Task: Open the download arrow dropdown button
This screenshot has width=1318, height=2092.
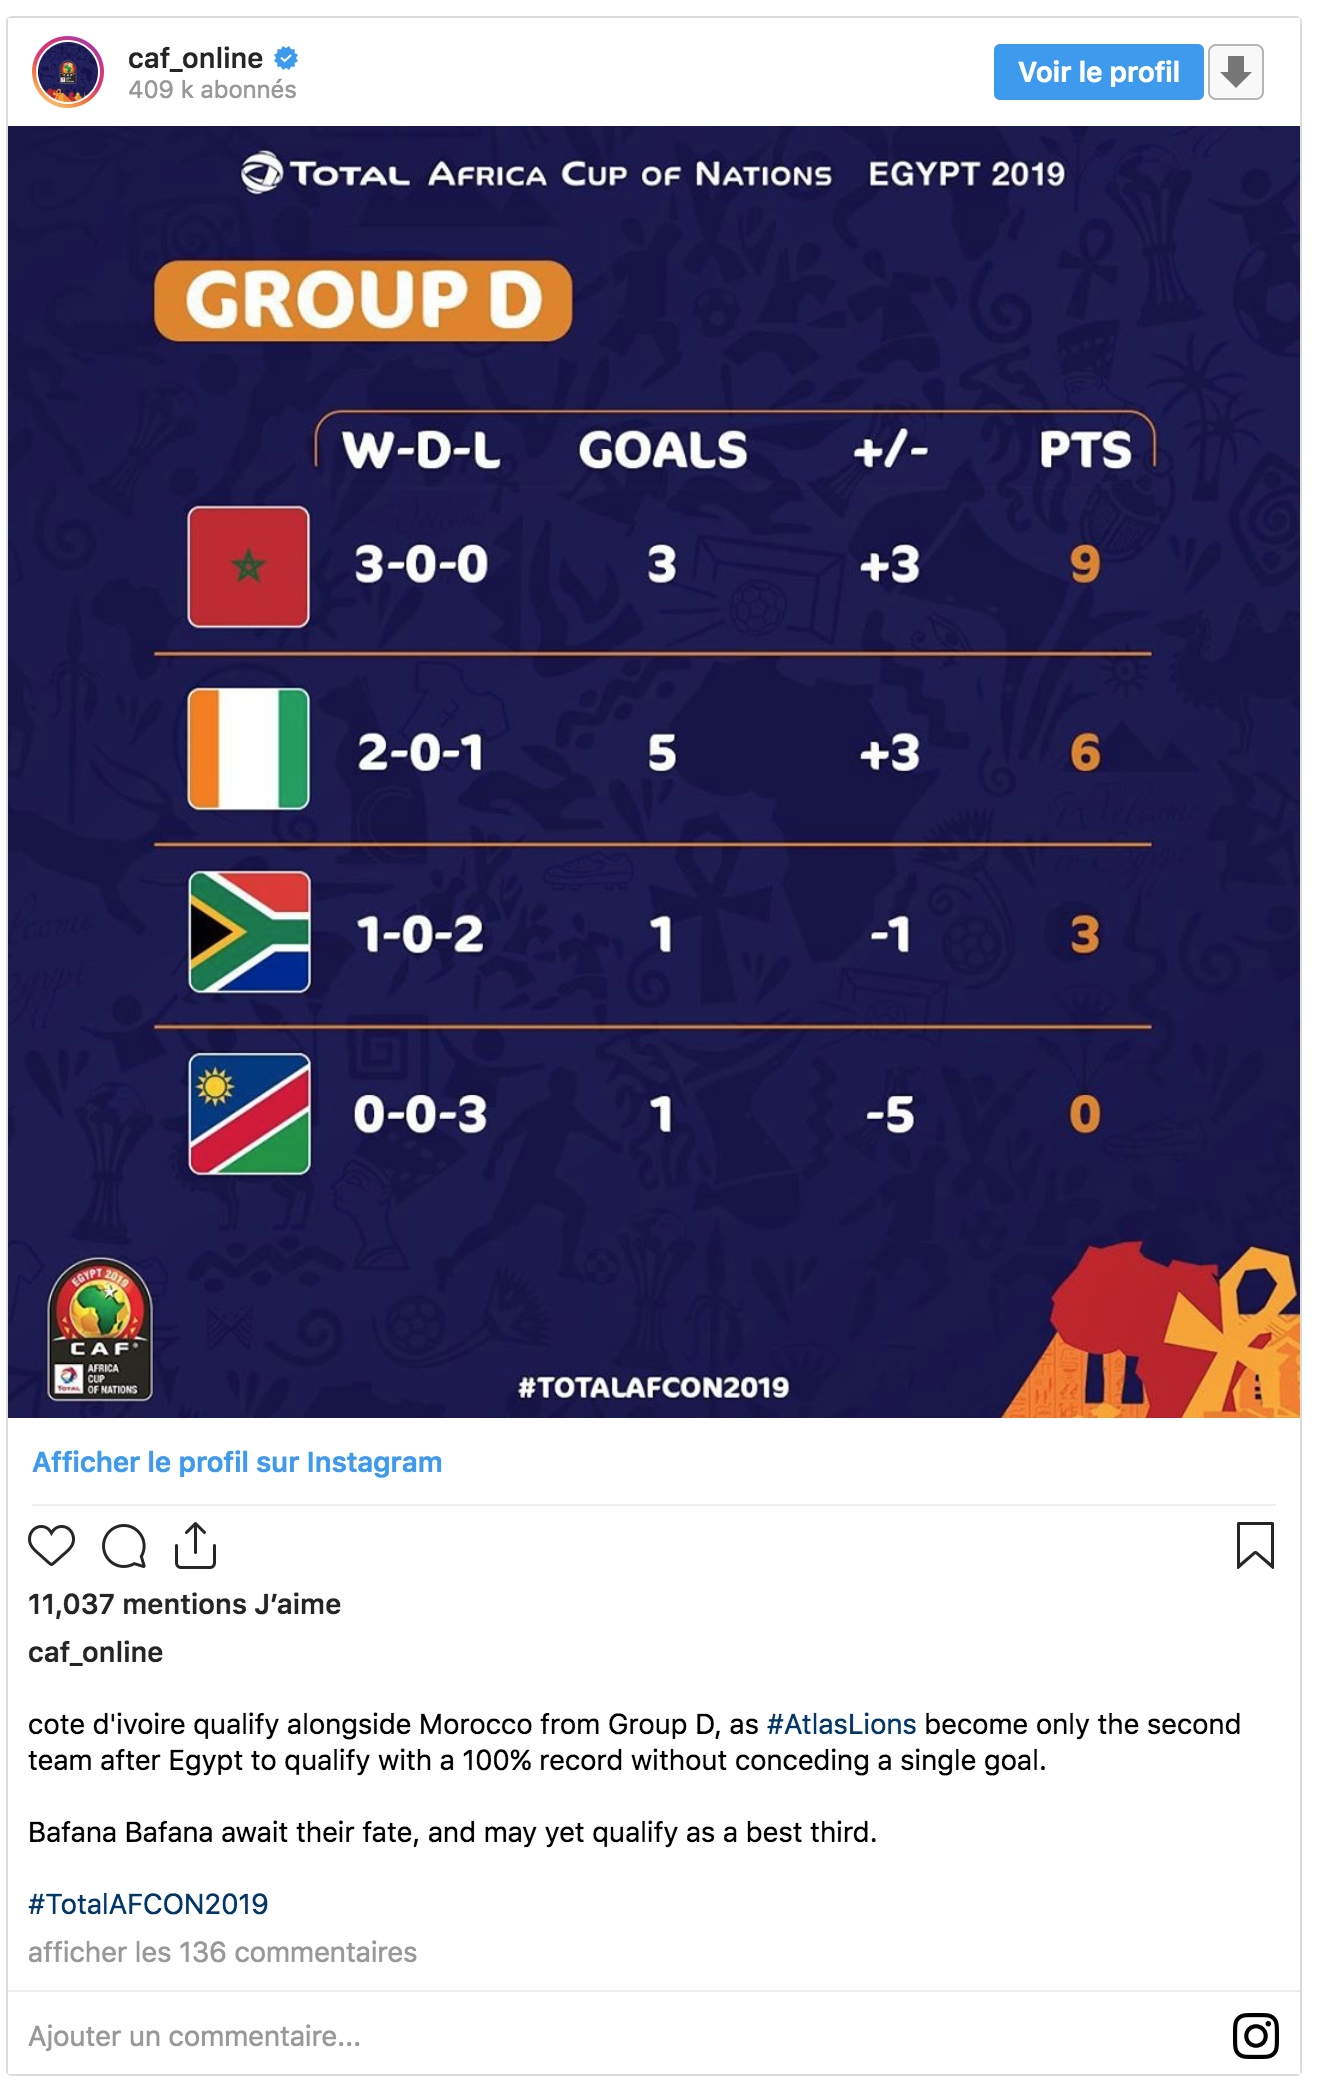Action: click(x=1236, y=72)
